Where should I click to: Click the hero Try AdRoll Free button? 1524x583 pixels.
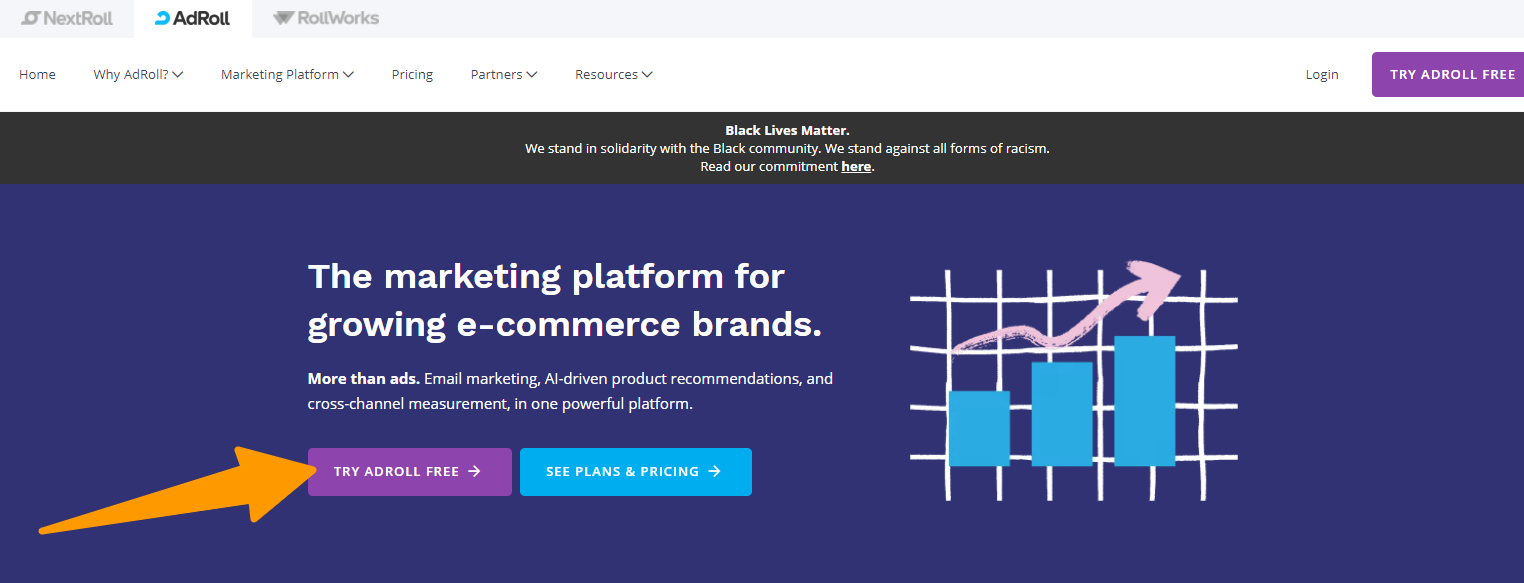410,472
